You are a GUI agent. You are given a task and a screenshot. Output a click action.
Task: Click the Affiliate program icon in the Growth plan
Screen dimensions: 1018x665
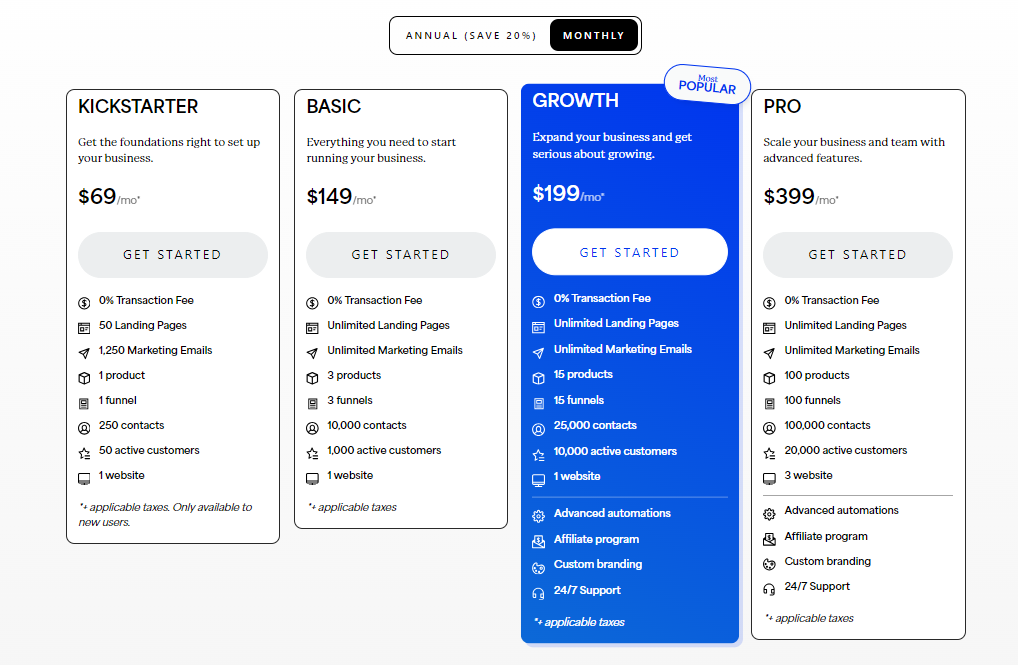click(x=538, y=542)
